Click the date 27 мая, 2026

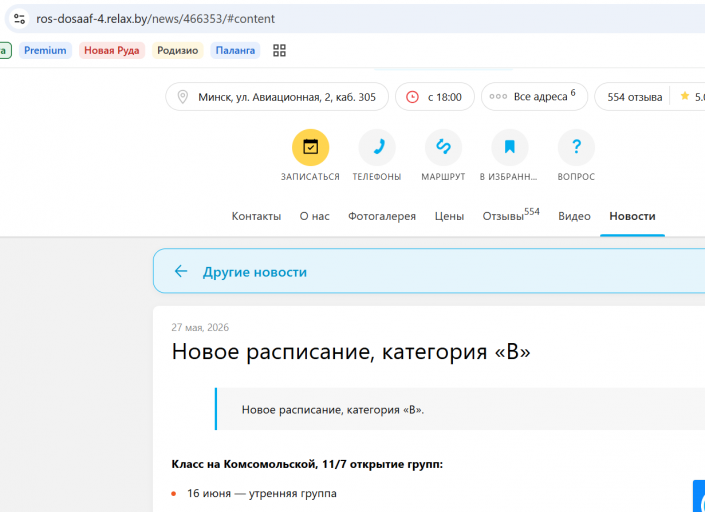(200, 327)
